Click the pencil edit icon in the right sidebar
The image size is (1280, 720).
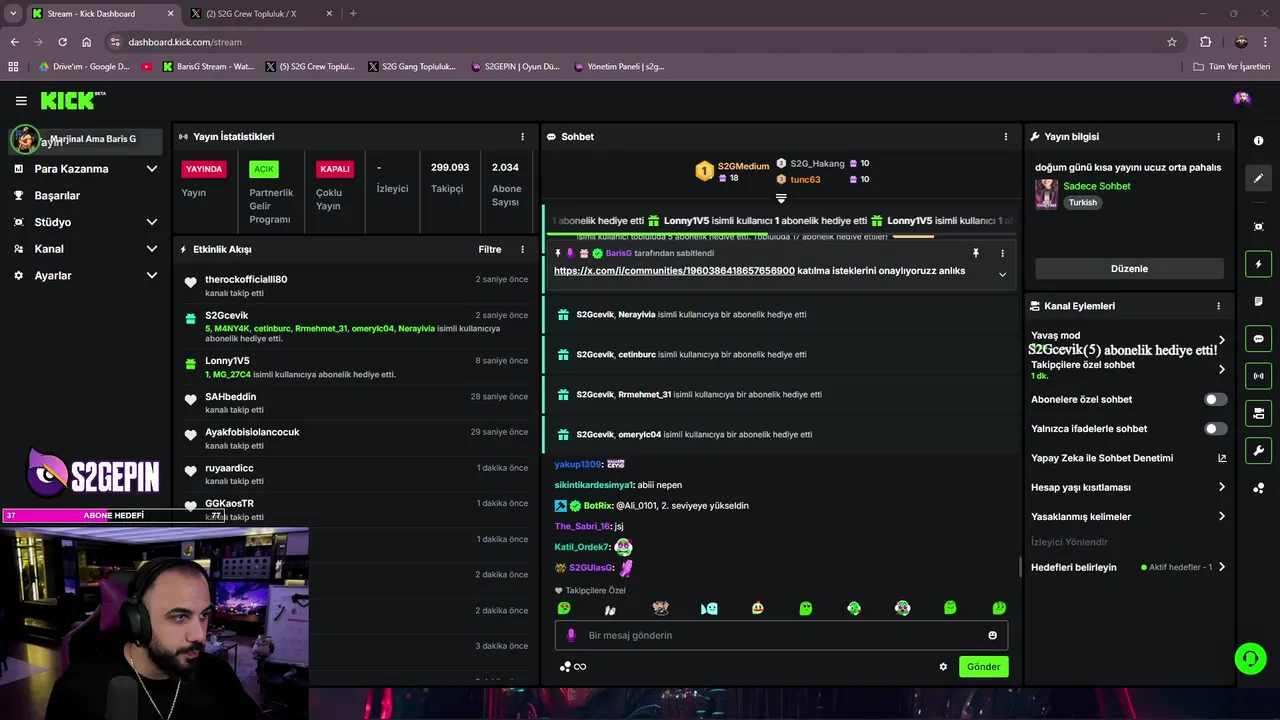click(x=1258, y=178)
